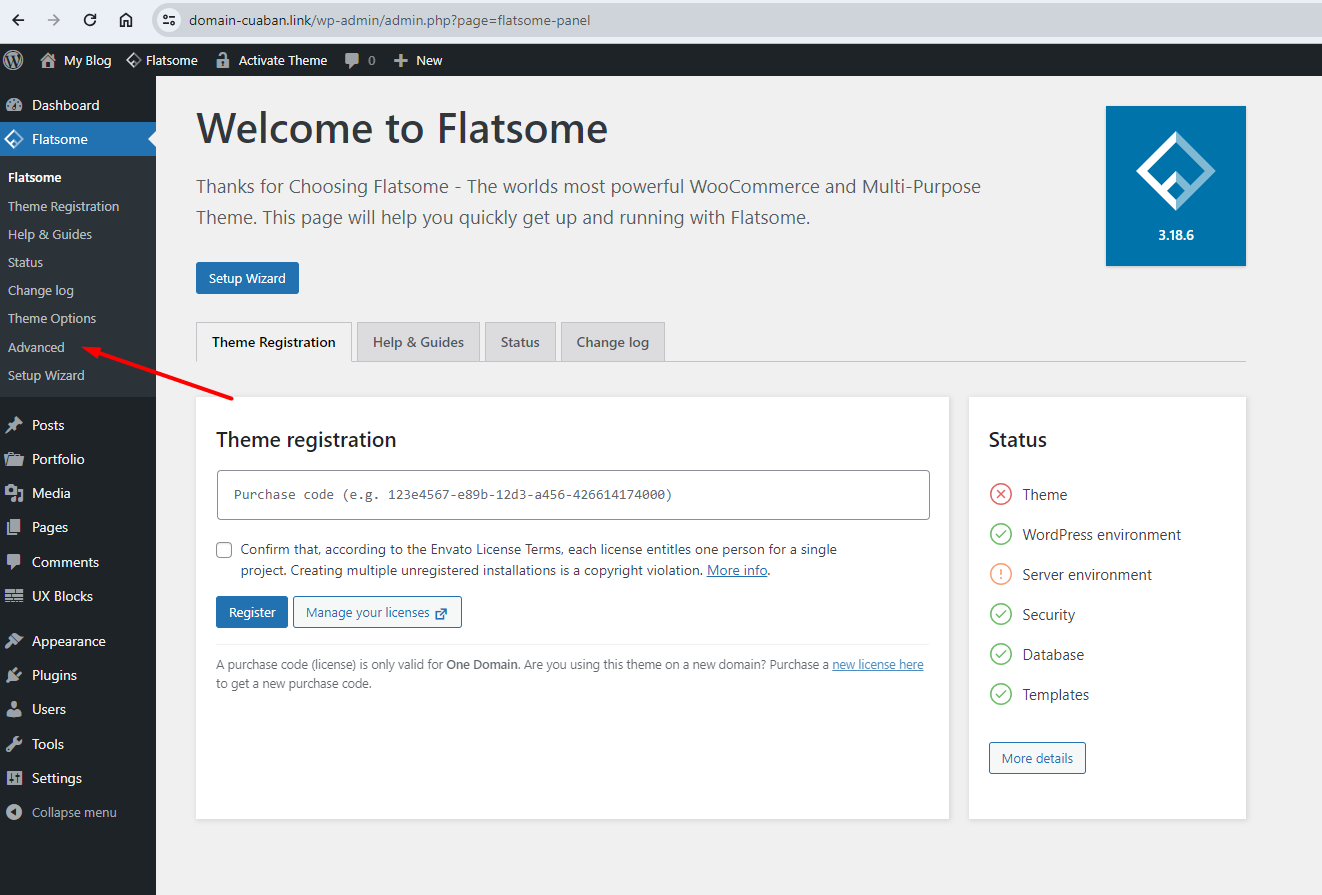1322x895 pixels.
Task: Follow the More info link
Action: coord(737,570)
